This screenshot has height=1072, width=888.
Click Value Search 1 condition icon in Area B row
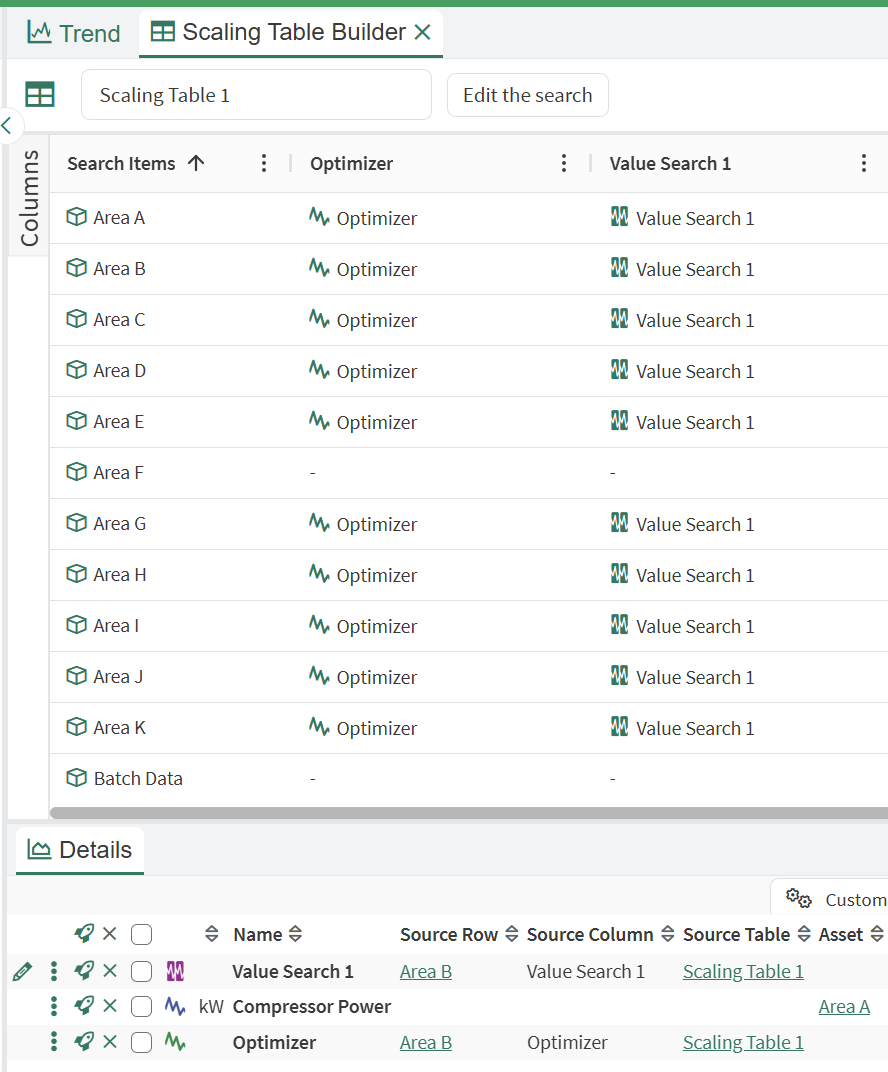[x=619, y=267]
